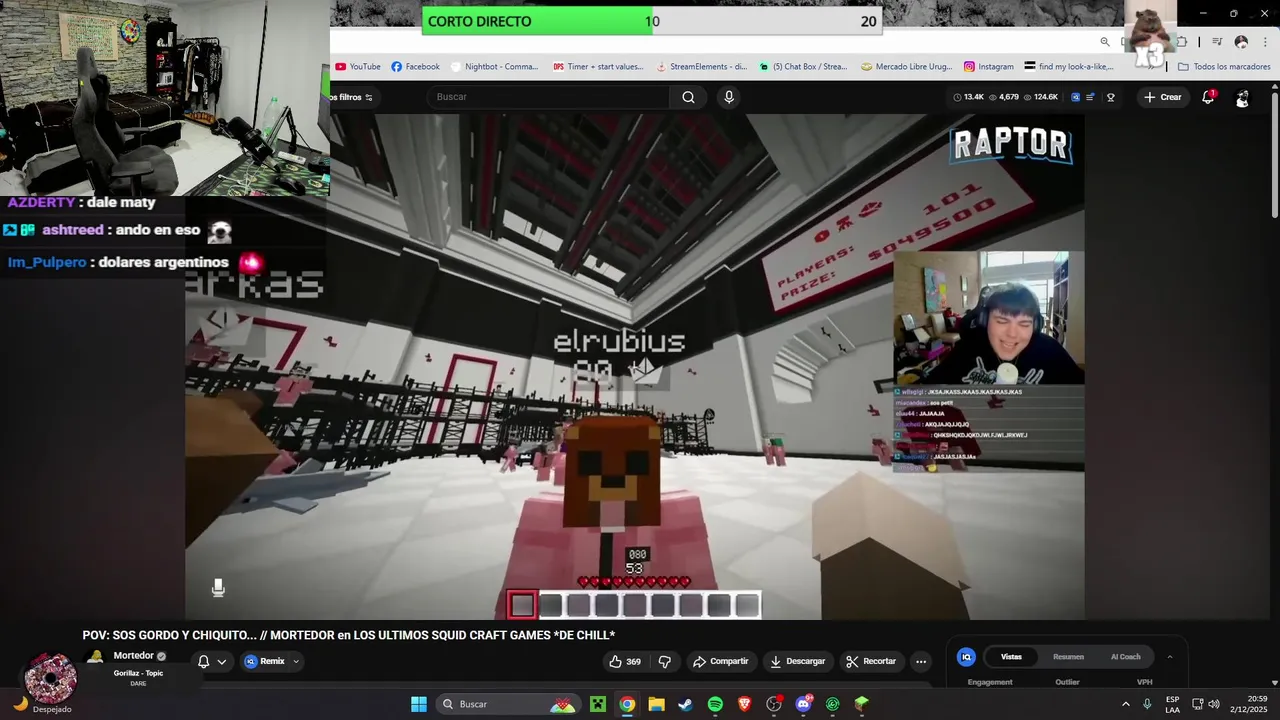Expand subscription notification chevron

coord(222,661)
